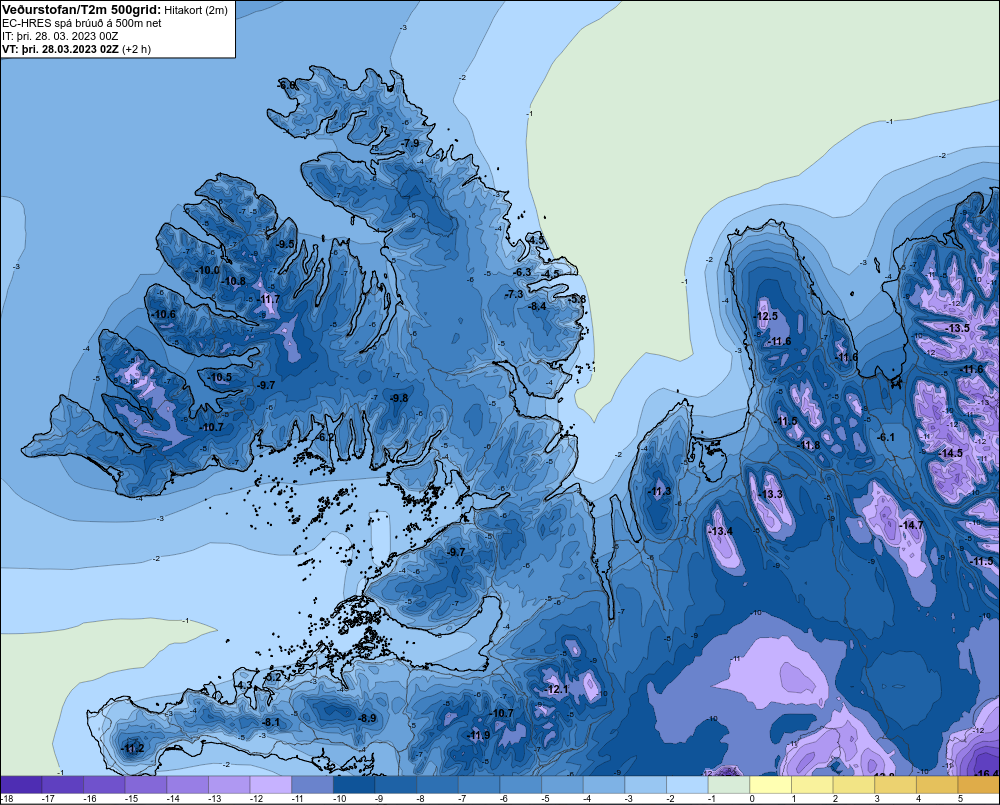
Task: Click the 5 tick label on the legend
Action: (960, 799)
